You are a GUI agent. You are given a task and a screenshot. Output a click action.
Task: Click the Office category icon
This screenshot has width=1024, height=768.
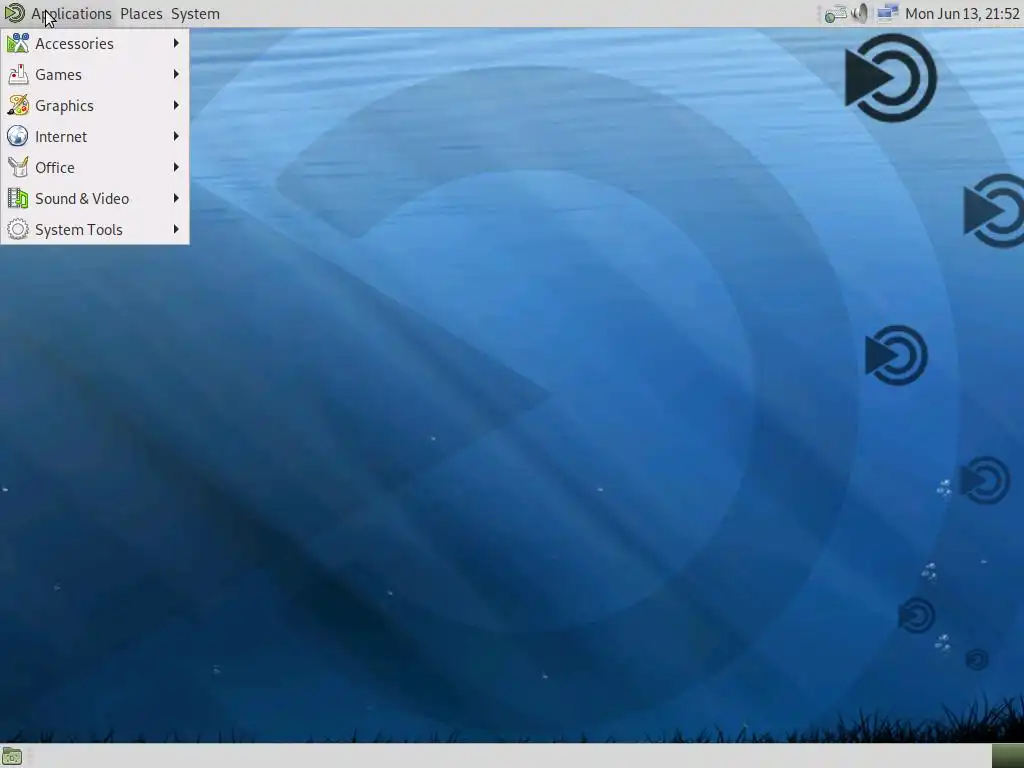click(x=18, y=168)
